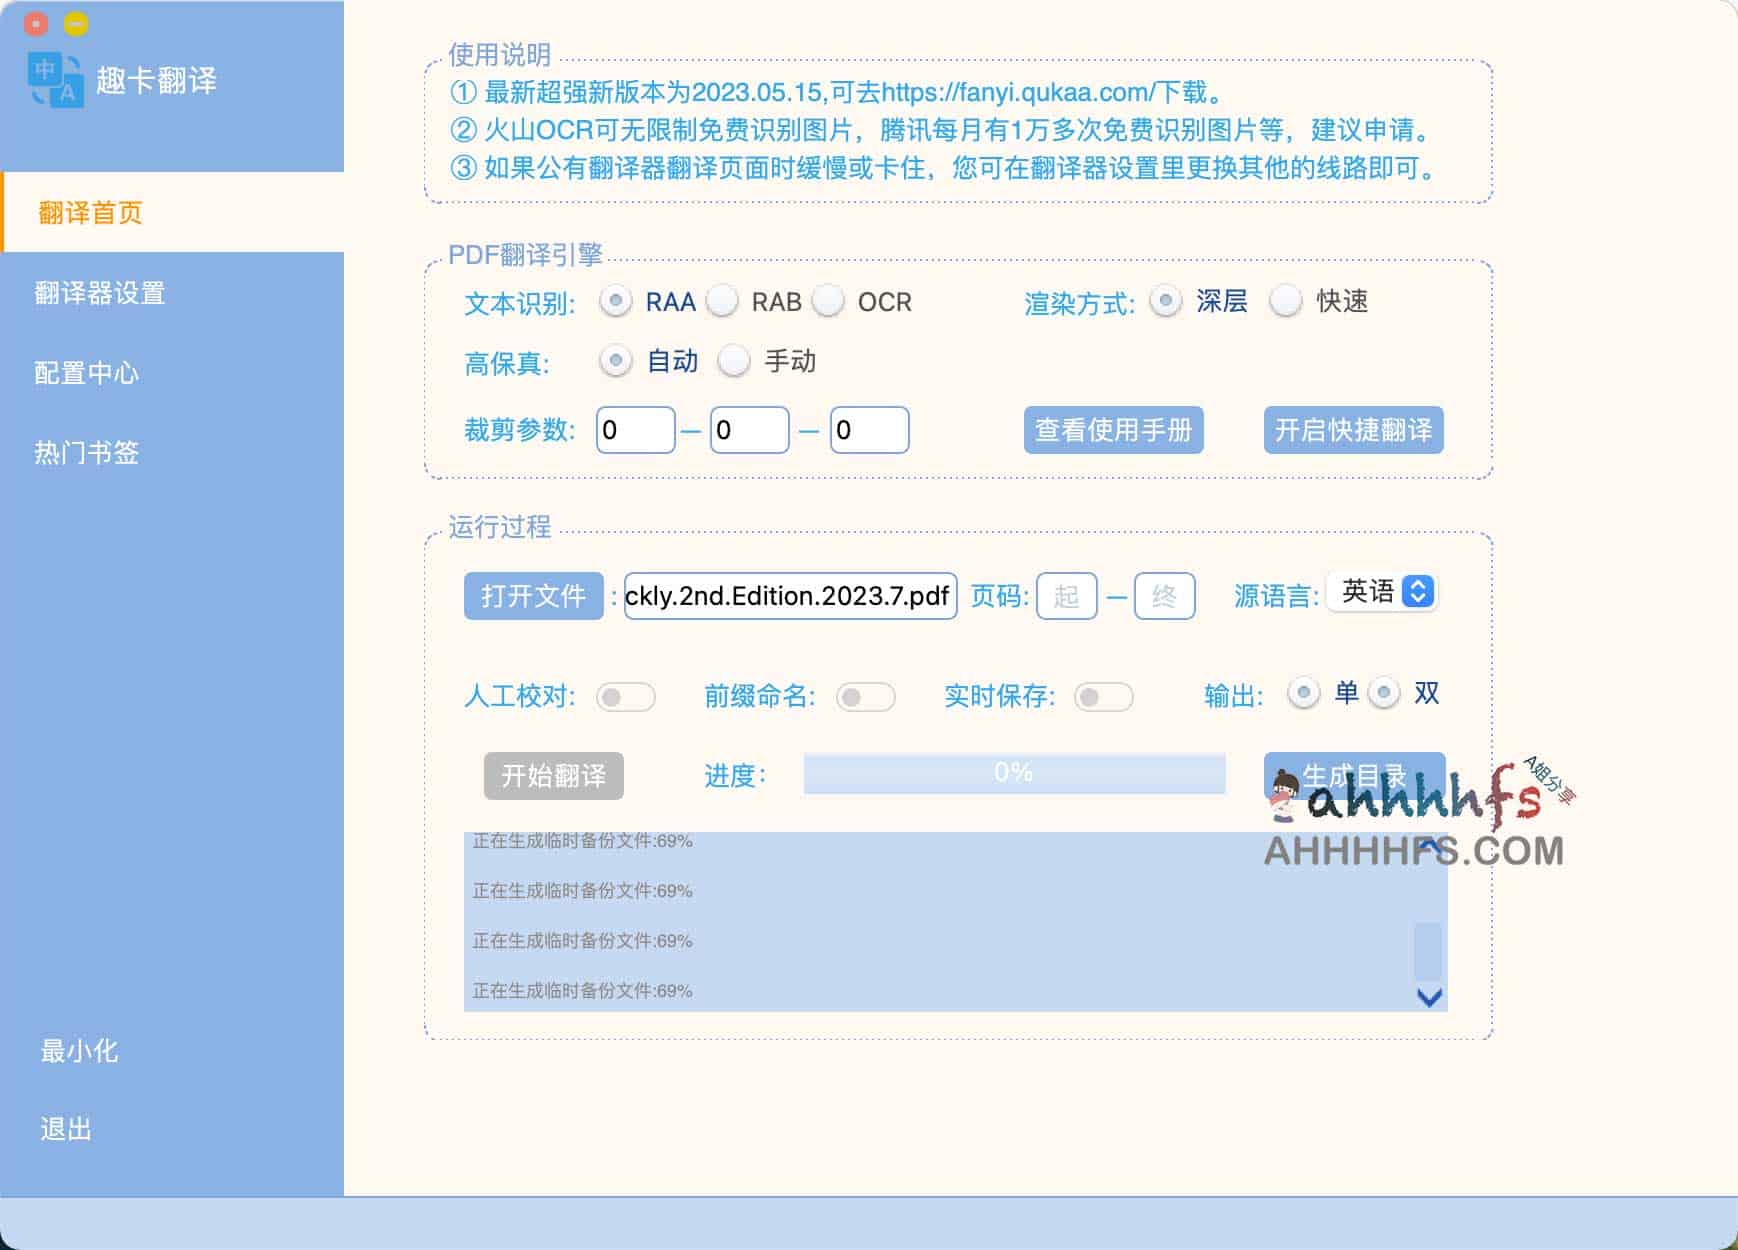This screenshot has height=1250, width=1738.
Task: Open 翻译器设置 in the sidebar
Action: (x=97, y=293)
